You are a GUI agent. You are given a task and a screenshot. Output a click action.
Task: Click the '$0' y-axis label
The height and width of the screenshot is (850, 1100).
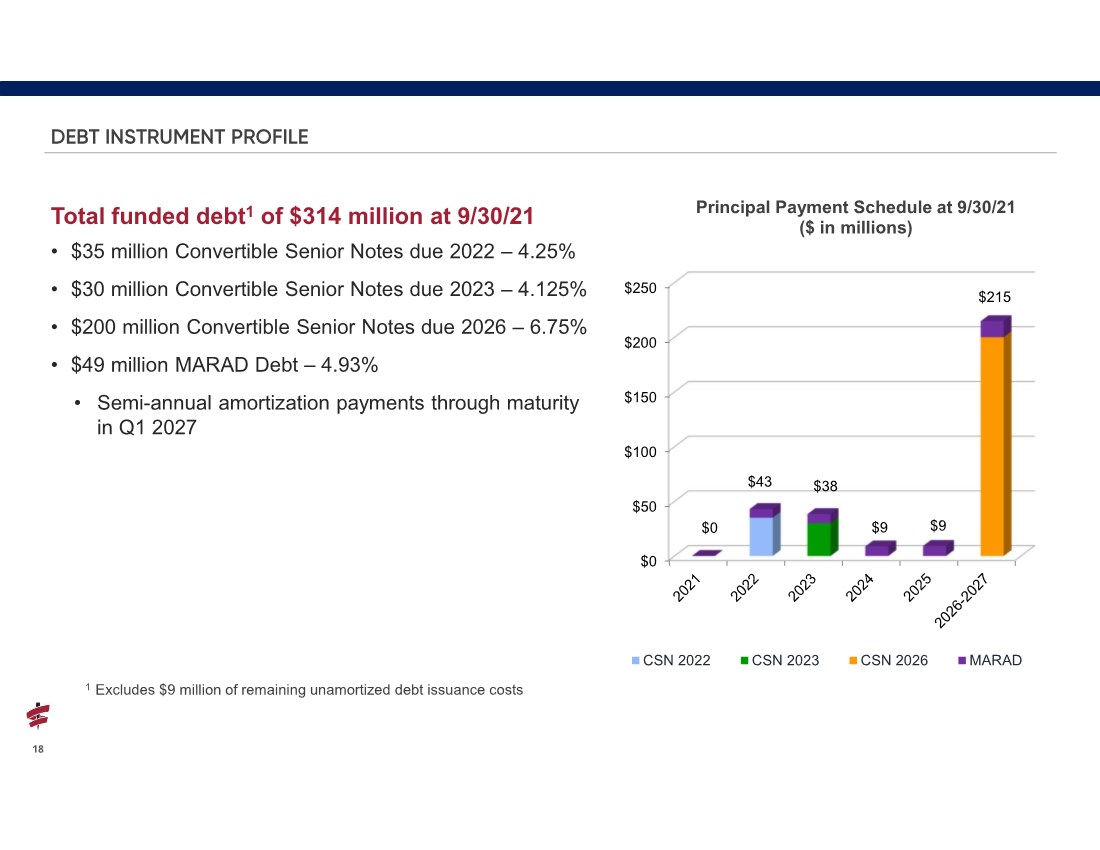click(x=648, y=562)
